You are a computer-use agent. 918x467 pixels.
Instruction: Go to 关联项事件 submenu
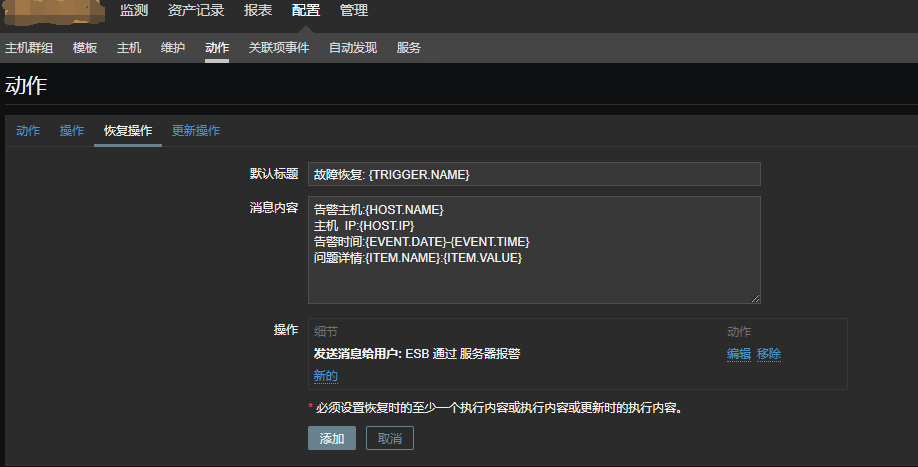coord(279,48)
